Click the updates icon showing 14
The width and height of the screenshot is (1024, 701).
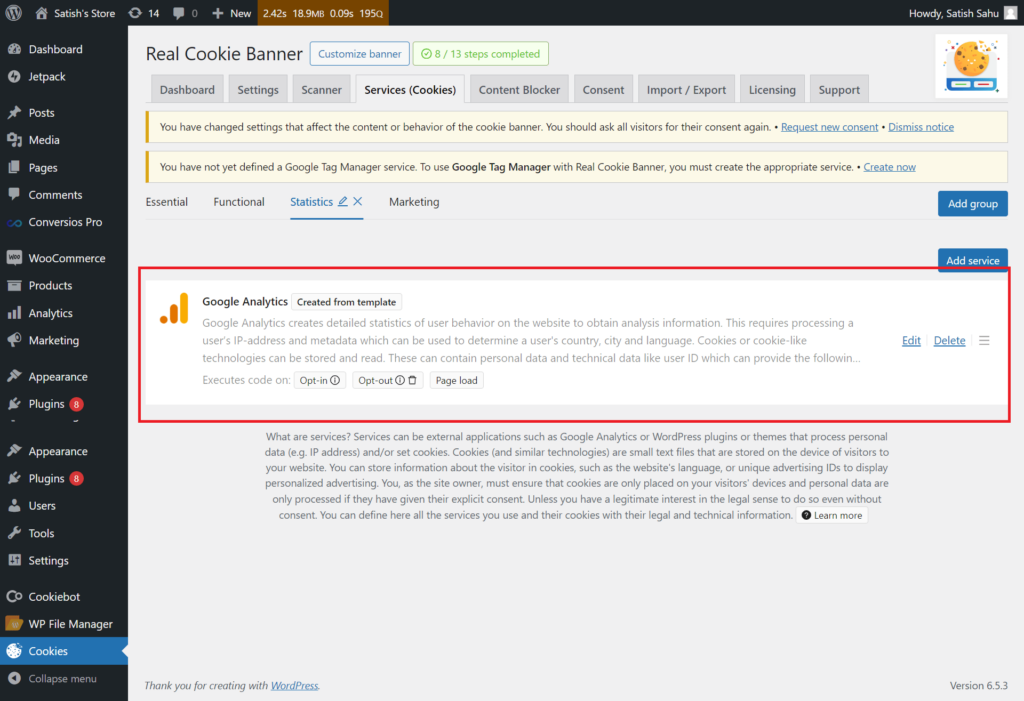[144, 13]
